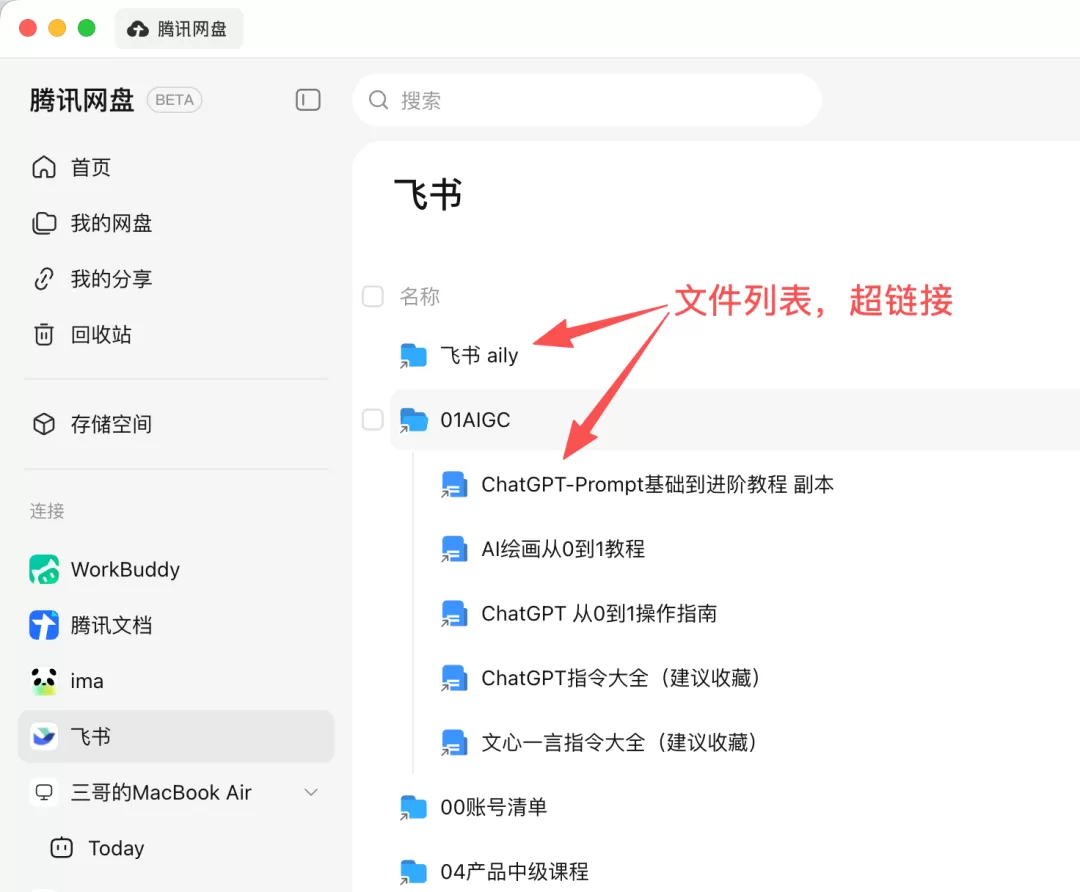This screenshot has width=1080, height=892.
Task: Click the 文心一言指令大全 document icon
Action: (x=454, y=743)
